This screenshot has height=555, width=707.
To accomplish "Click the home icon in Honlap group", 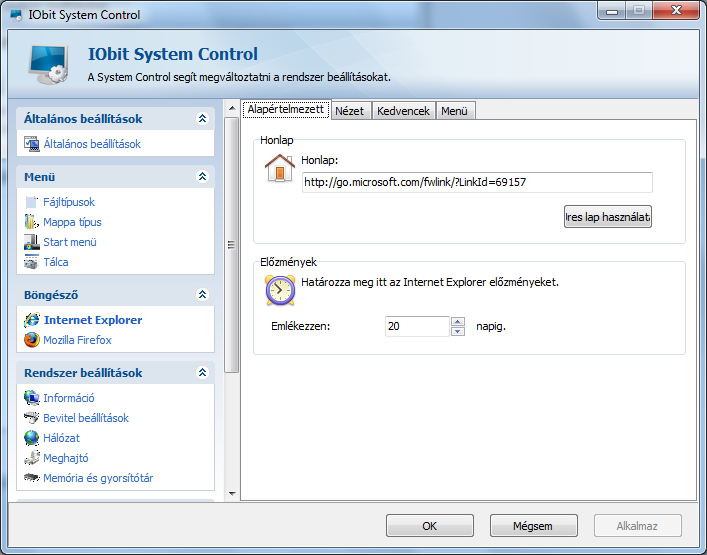I will pyautogui.click(x=280, y=168).
